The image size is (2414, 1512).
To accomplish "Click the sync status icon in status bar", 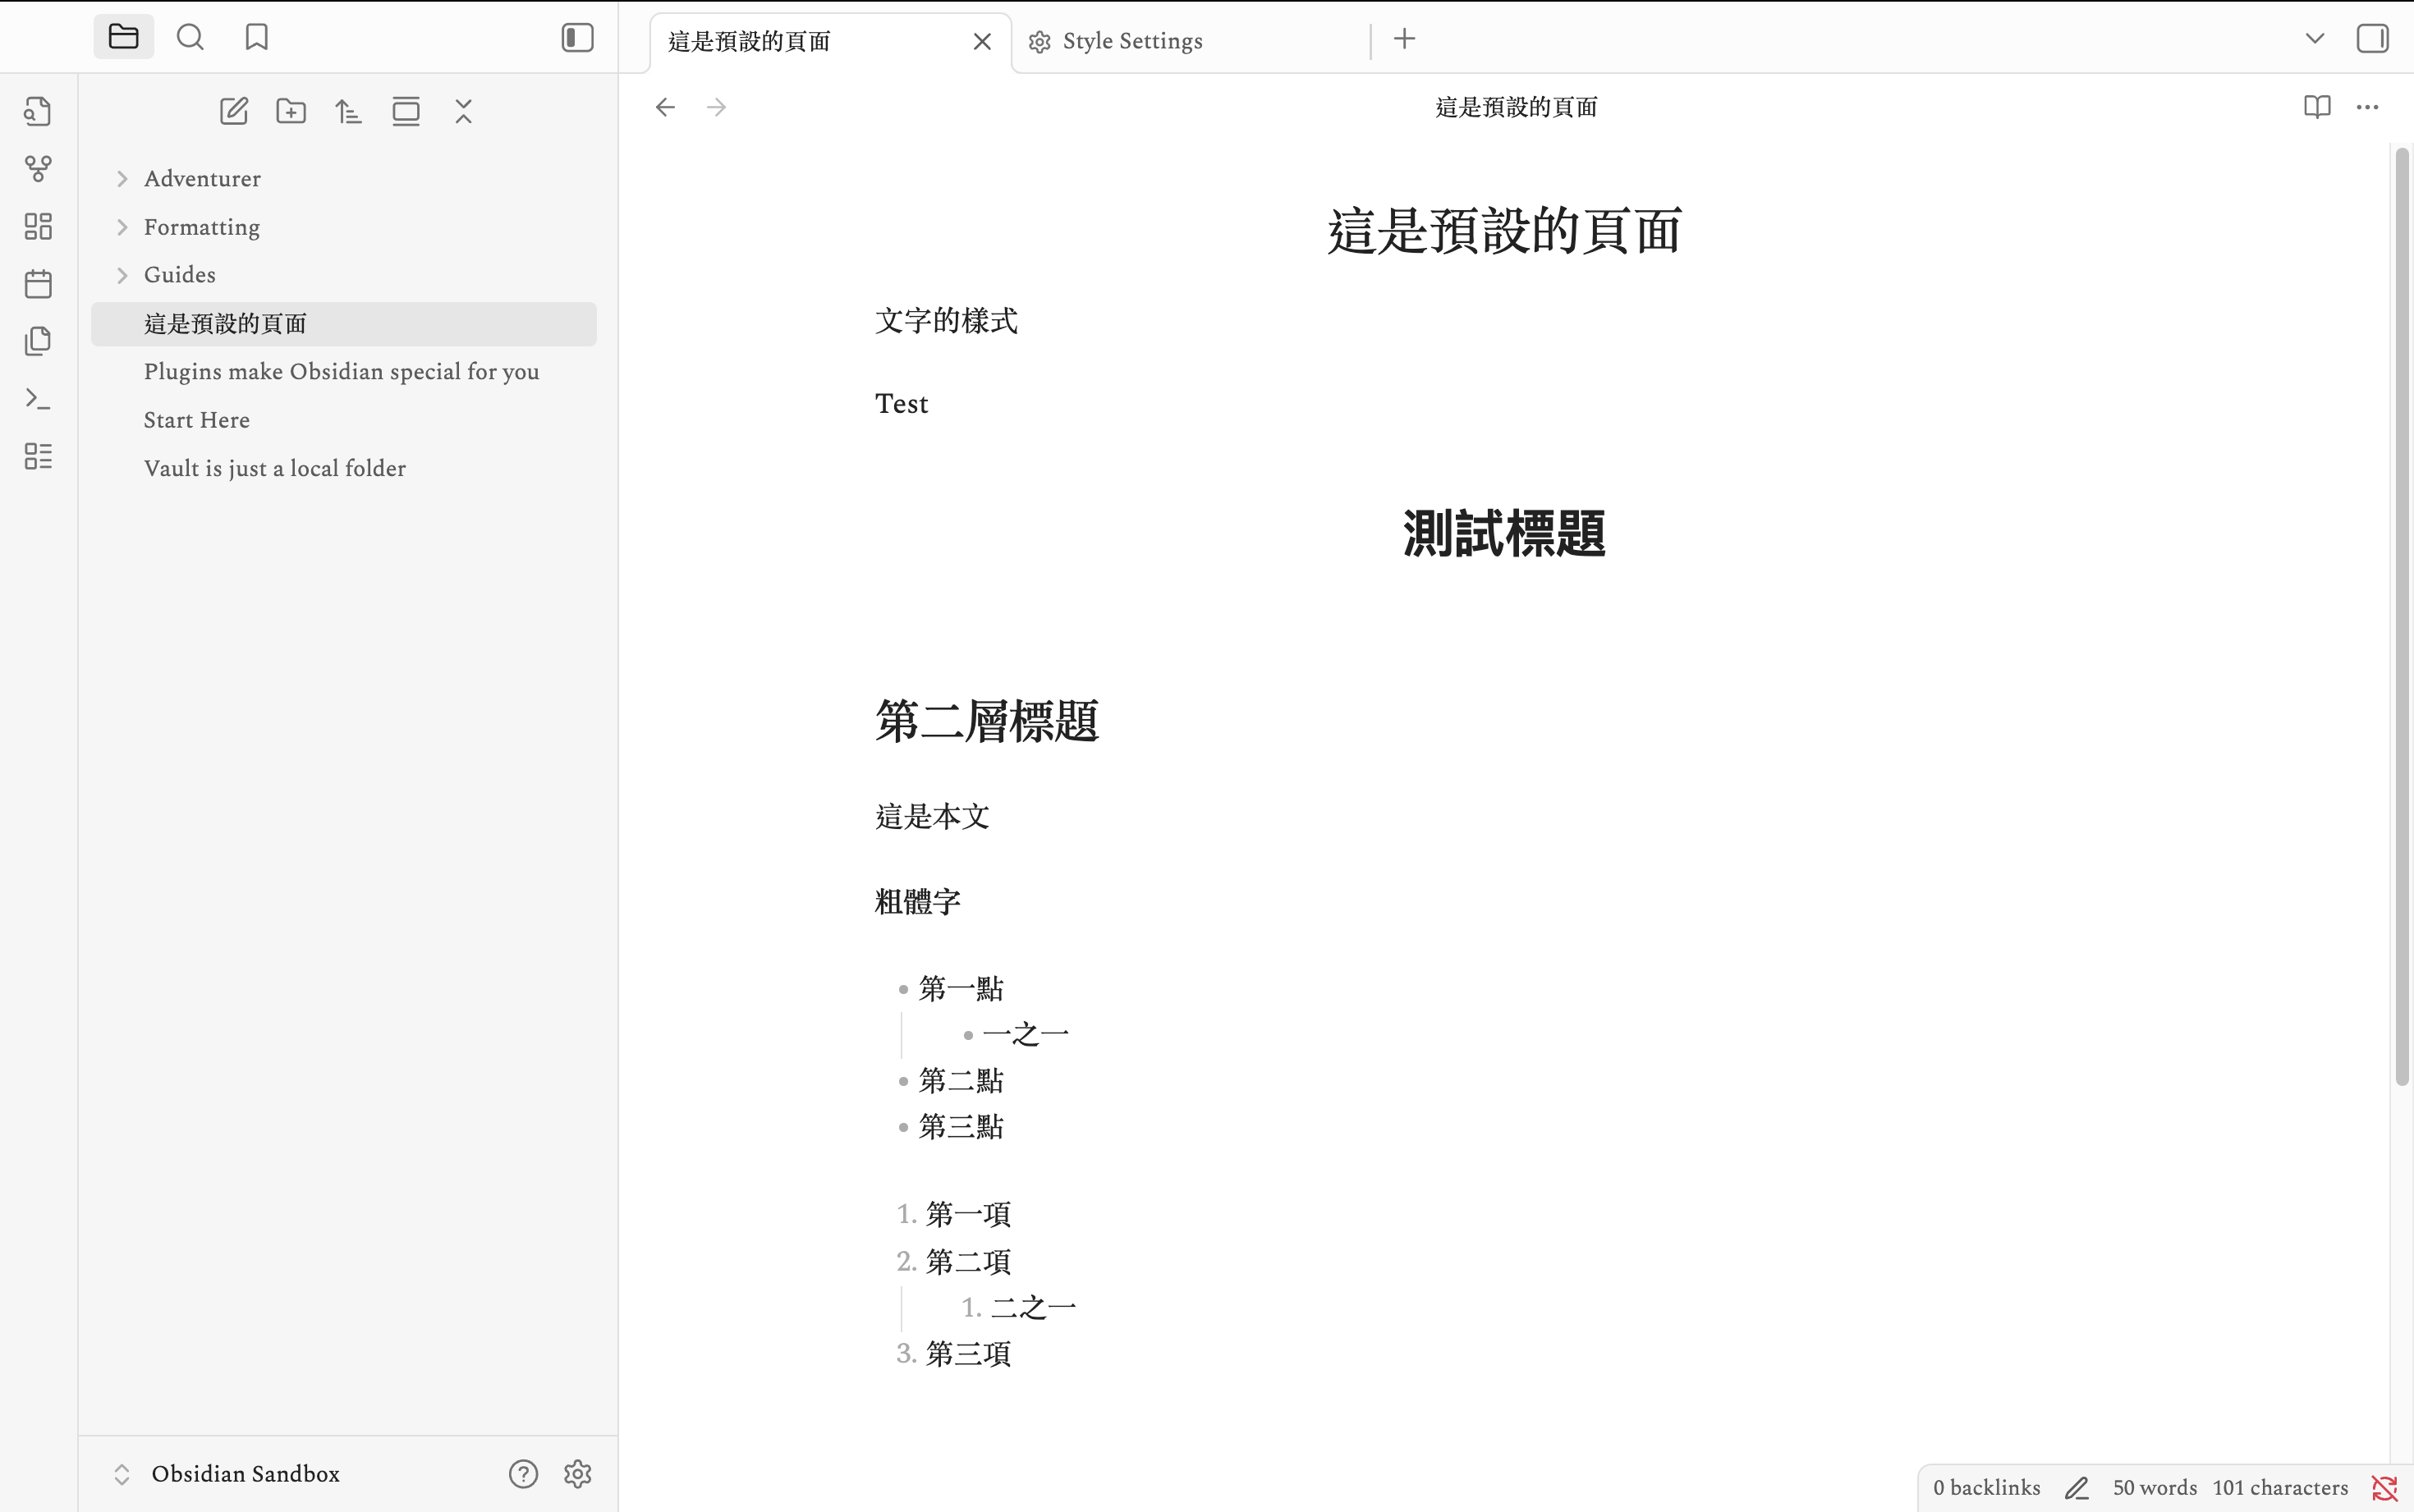I will (x=2384, y=1488).
